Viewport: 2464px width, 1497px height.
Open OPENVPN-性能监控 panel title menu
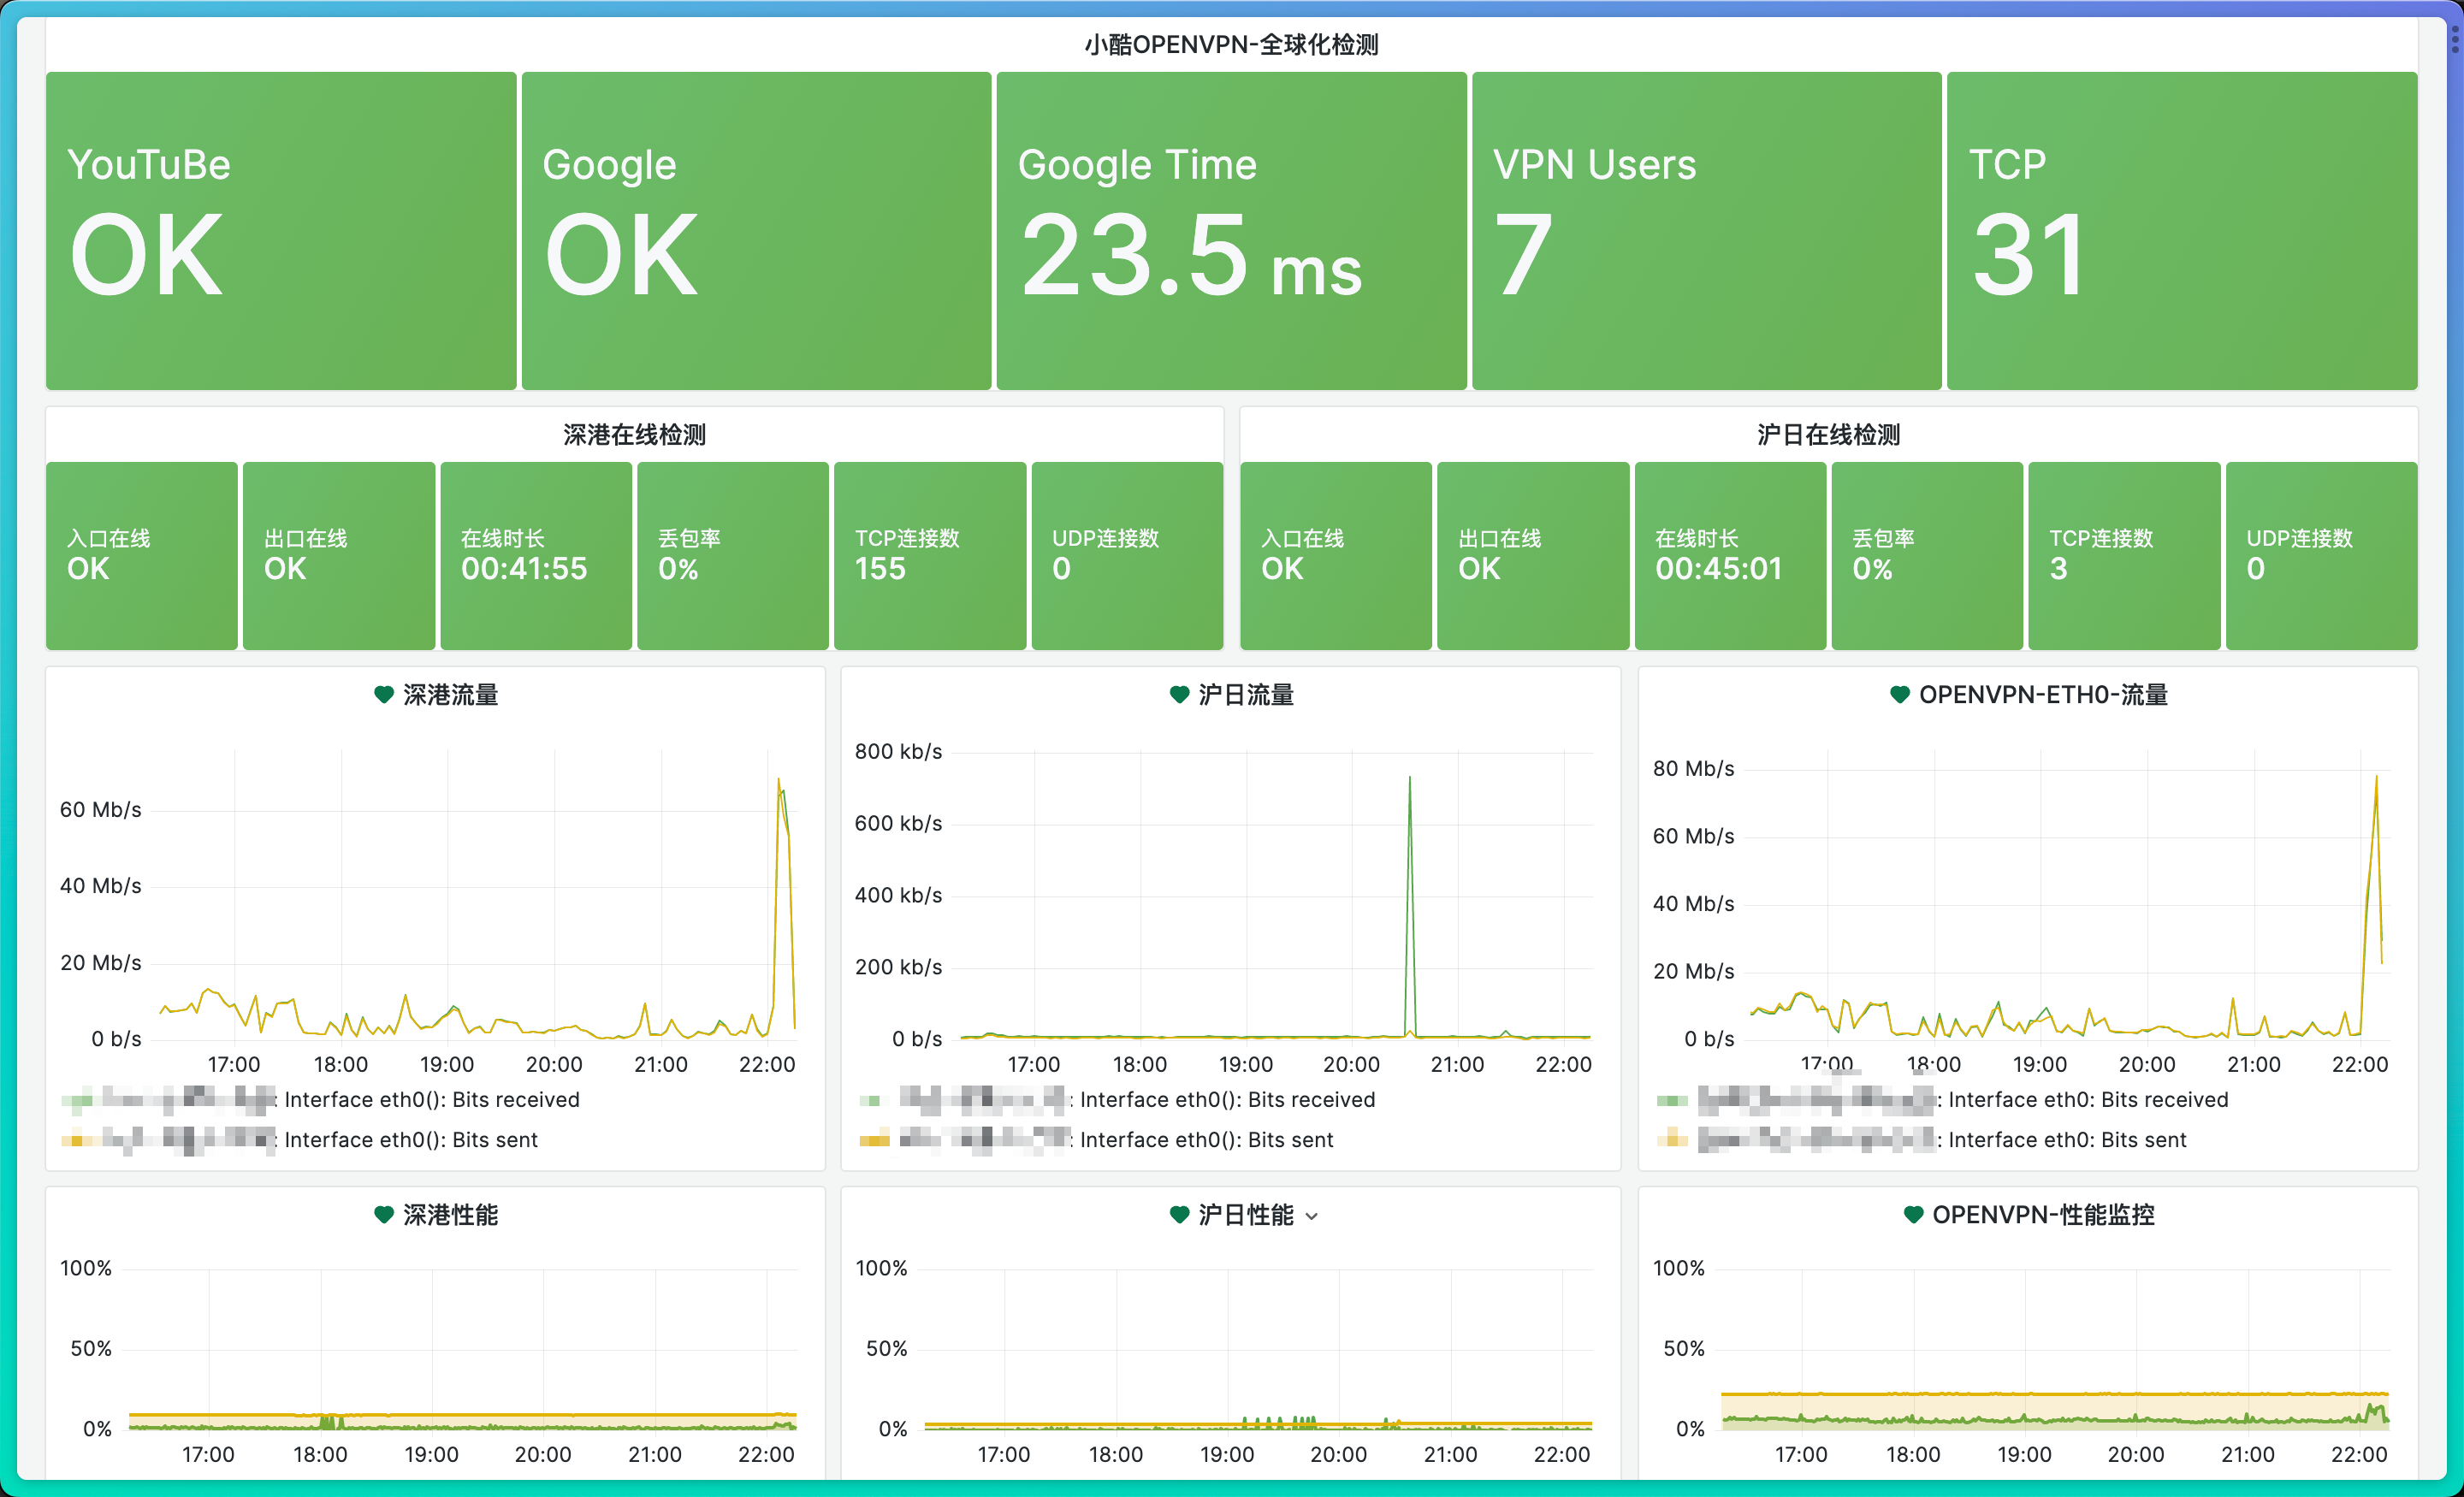pyautogui.click(x=2042, y=1214)
